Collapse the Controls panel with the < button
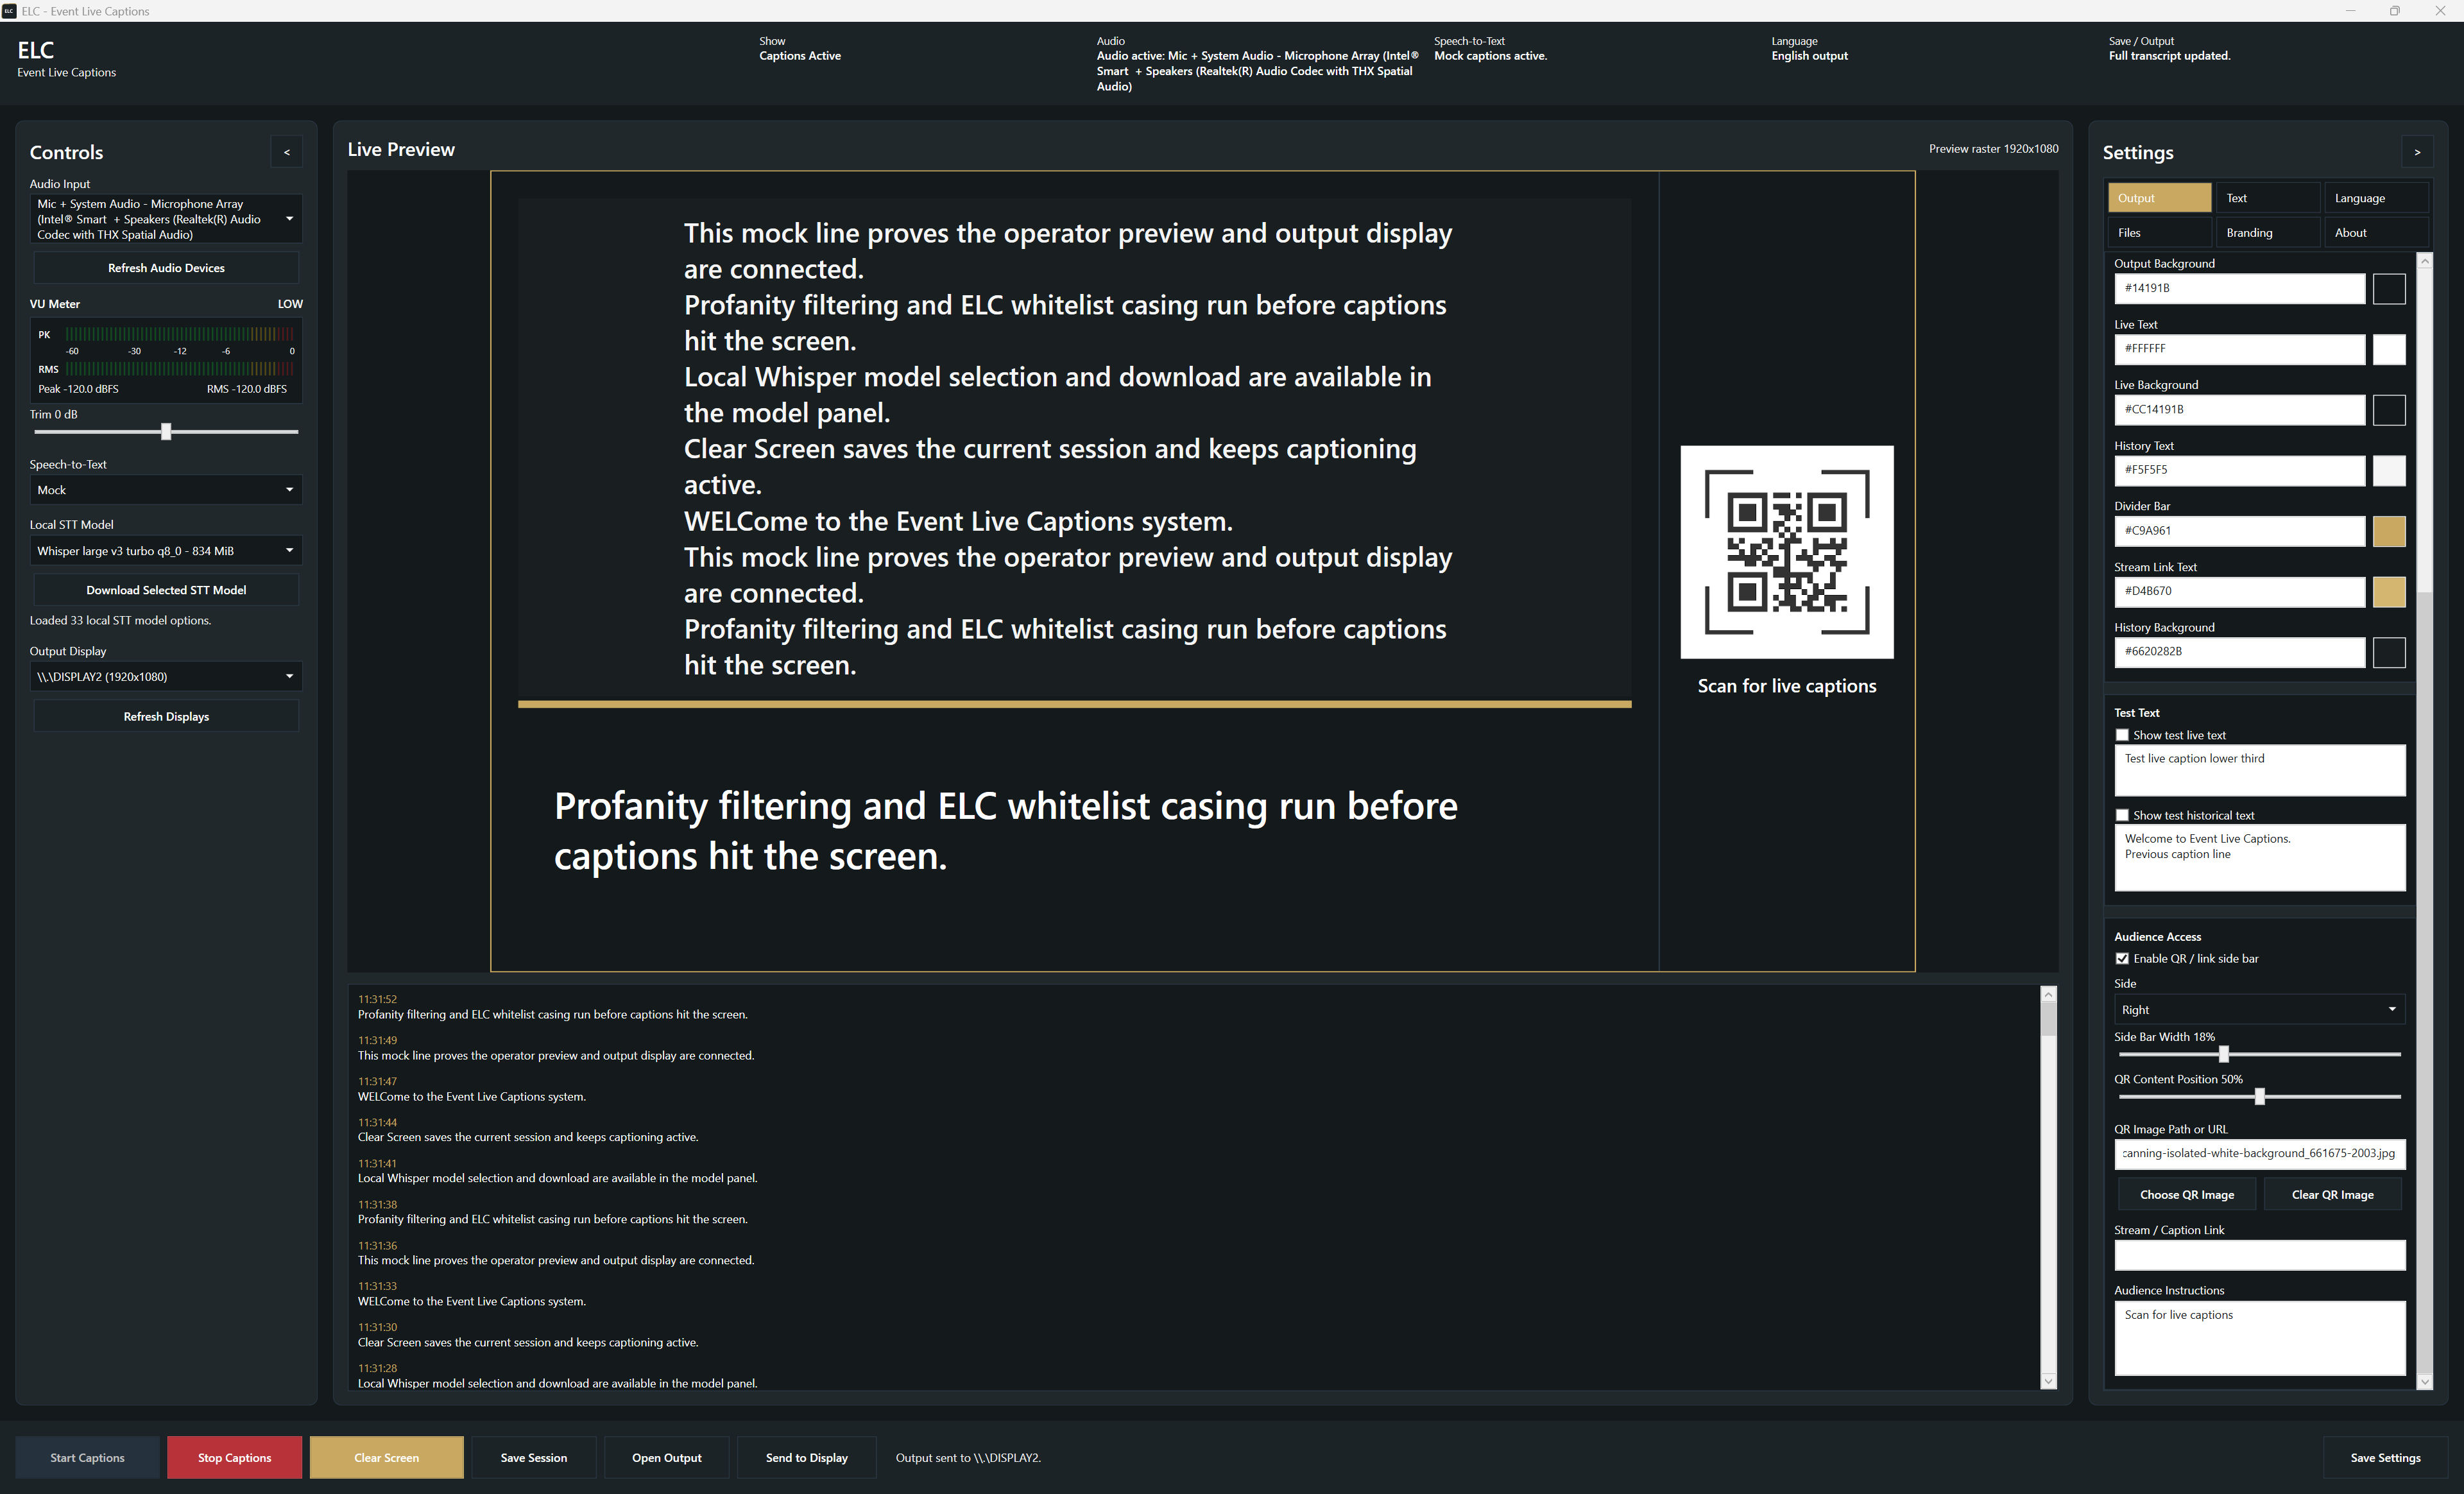 (x=287, y=152)
